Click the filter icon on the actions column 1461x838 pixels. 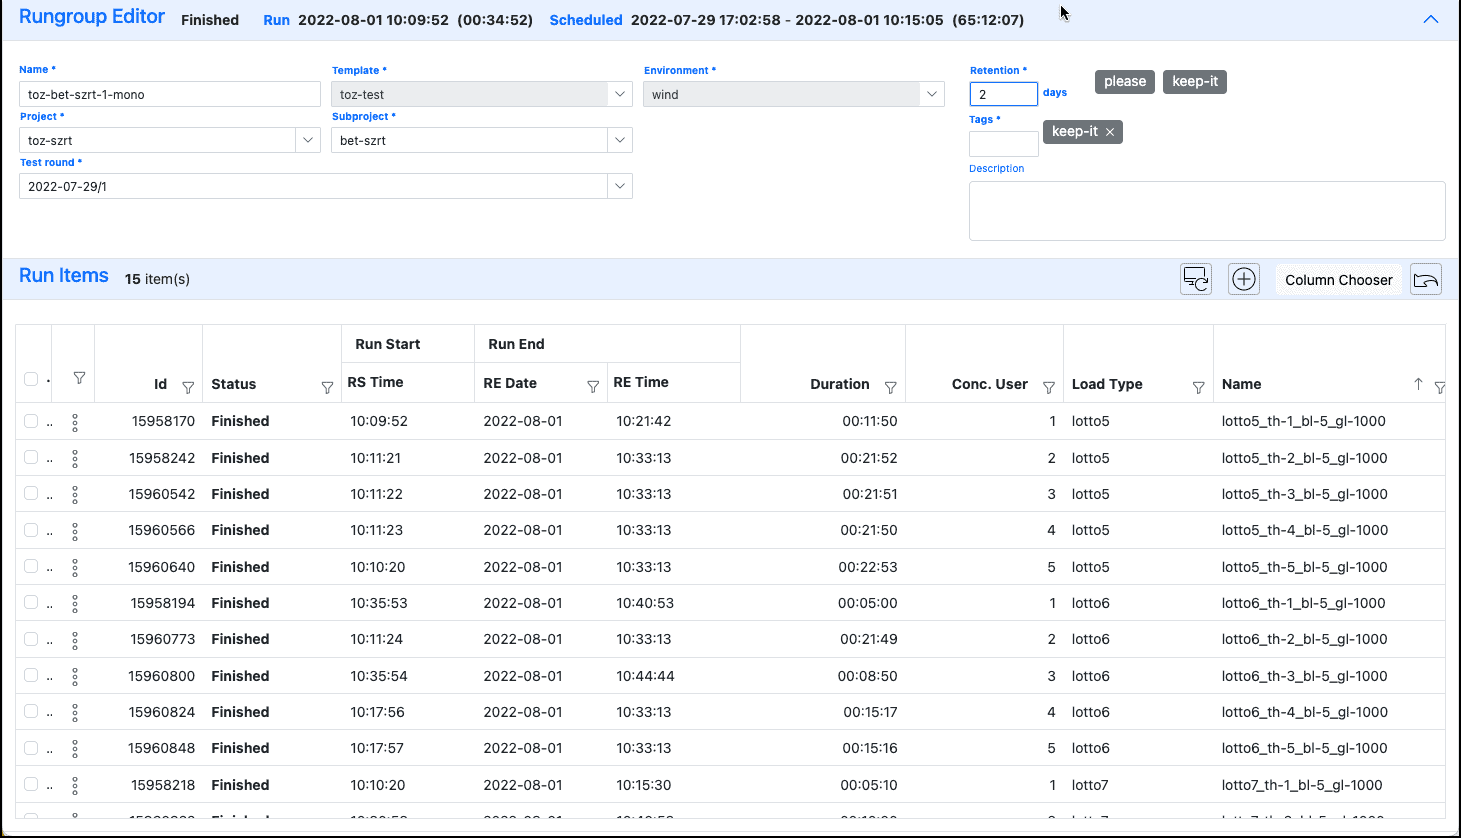click(x=79, y=378)
